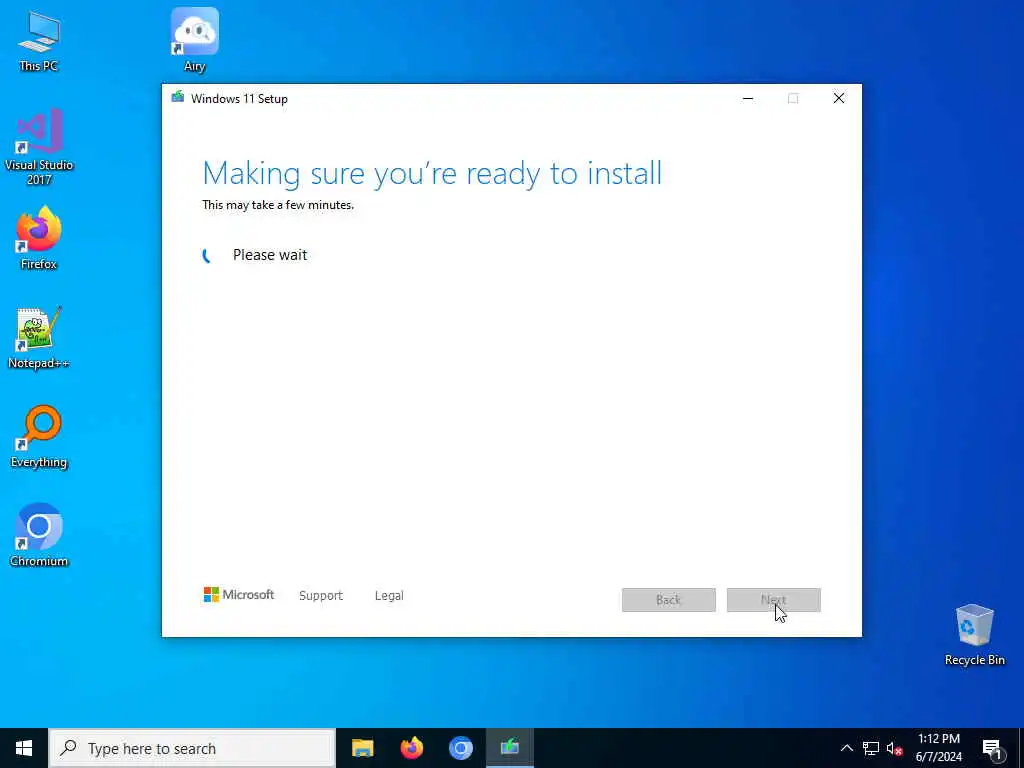Launch Chromium from the taskbar
The image size is (1024, 768).
(x=460, y=748)
